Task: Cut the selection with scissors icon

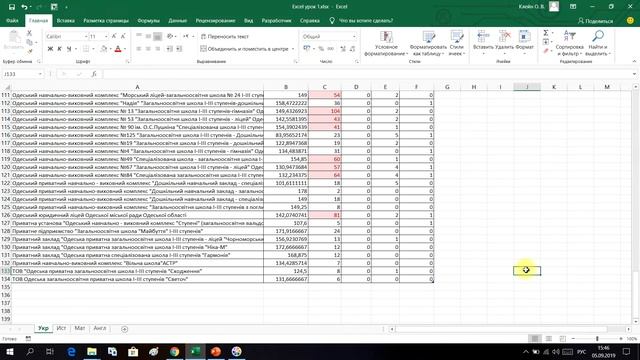Action: click(x=29, y=33)
